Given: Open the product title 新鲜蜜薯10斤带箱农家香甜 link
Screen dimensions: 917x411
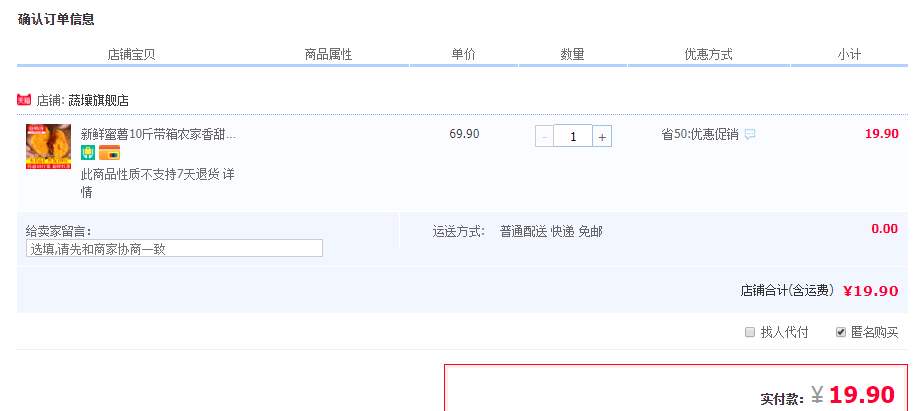Looking at the screenshot, I should coord(158,134).
